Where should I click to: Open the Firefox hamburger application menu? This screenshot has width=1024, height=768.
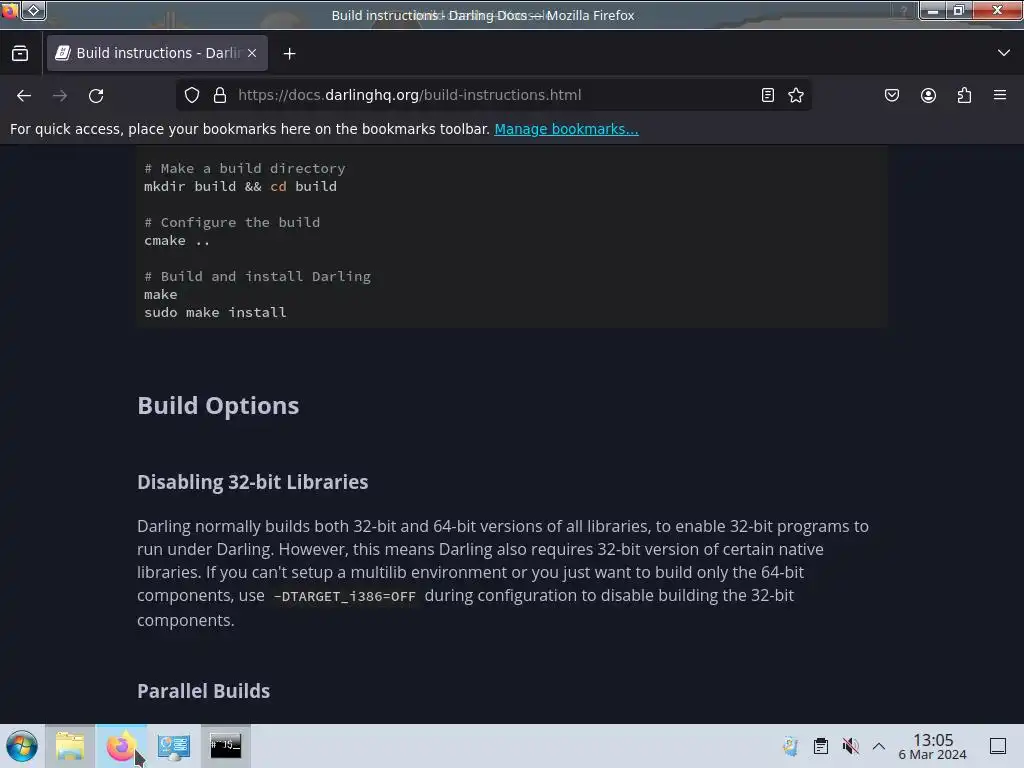click(1000, 95)
